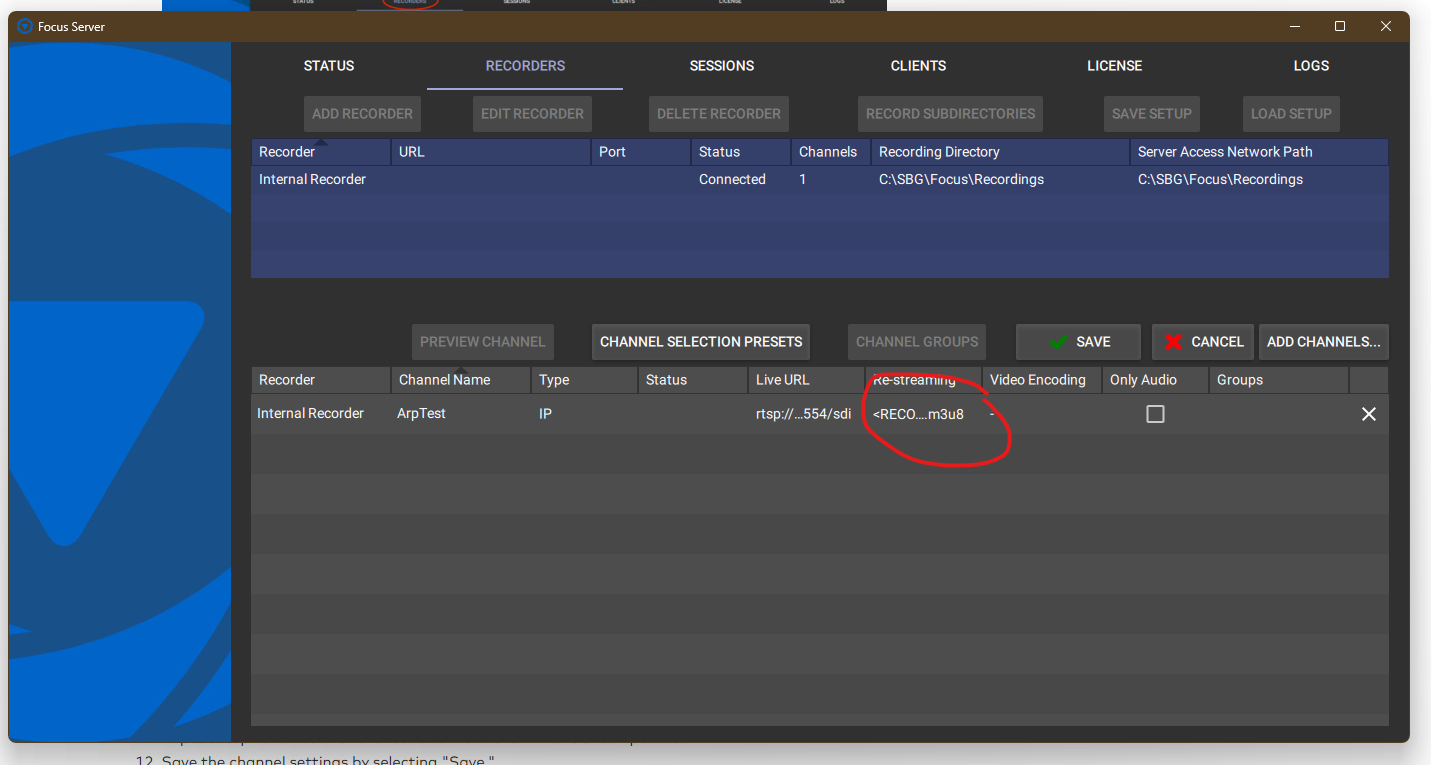
Task: Click the ADD RECORDER button
Action: tap(362, 113)
